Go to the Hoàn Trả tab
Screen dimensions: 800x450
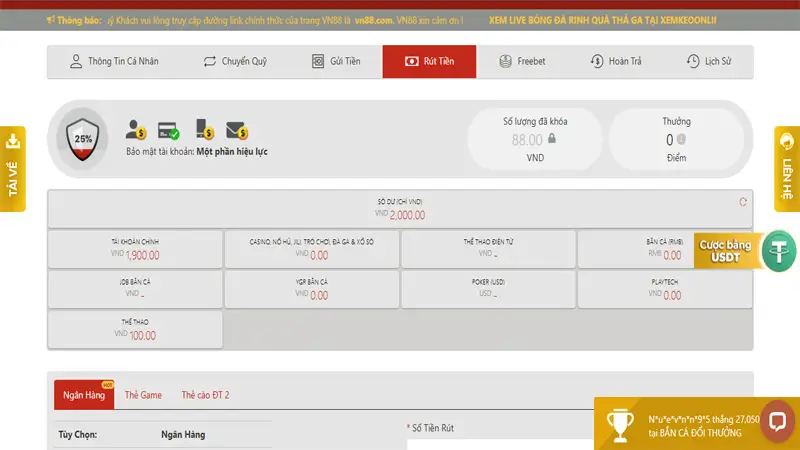pos(616,61)
